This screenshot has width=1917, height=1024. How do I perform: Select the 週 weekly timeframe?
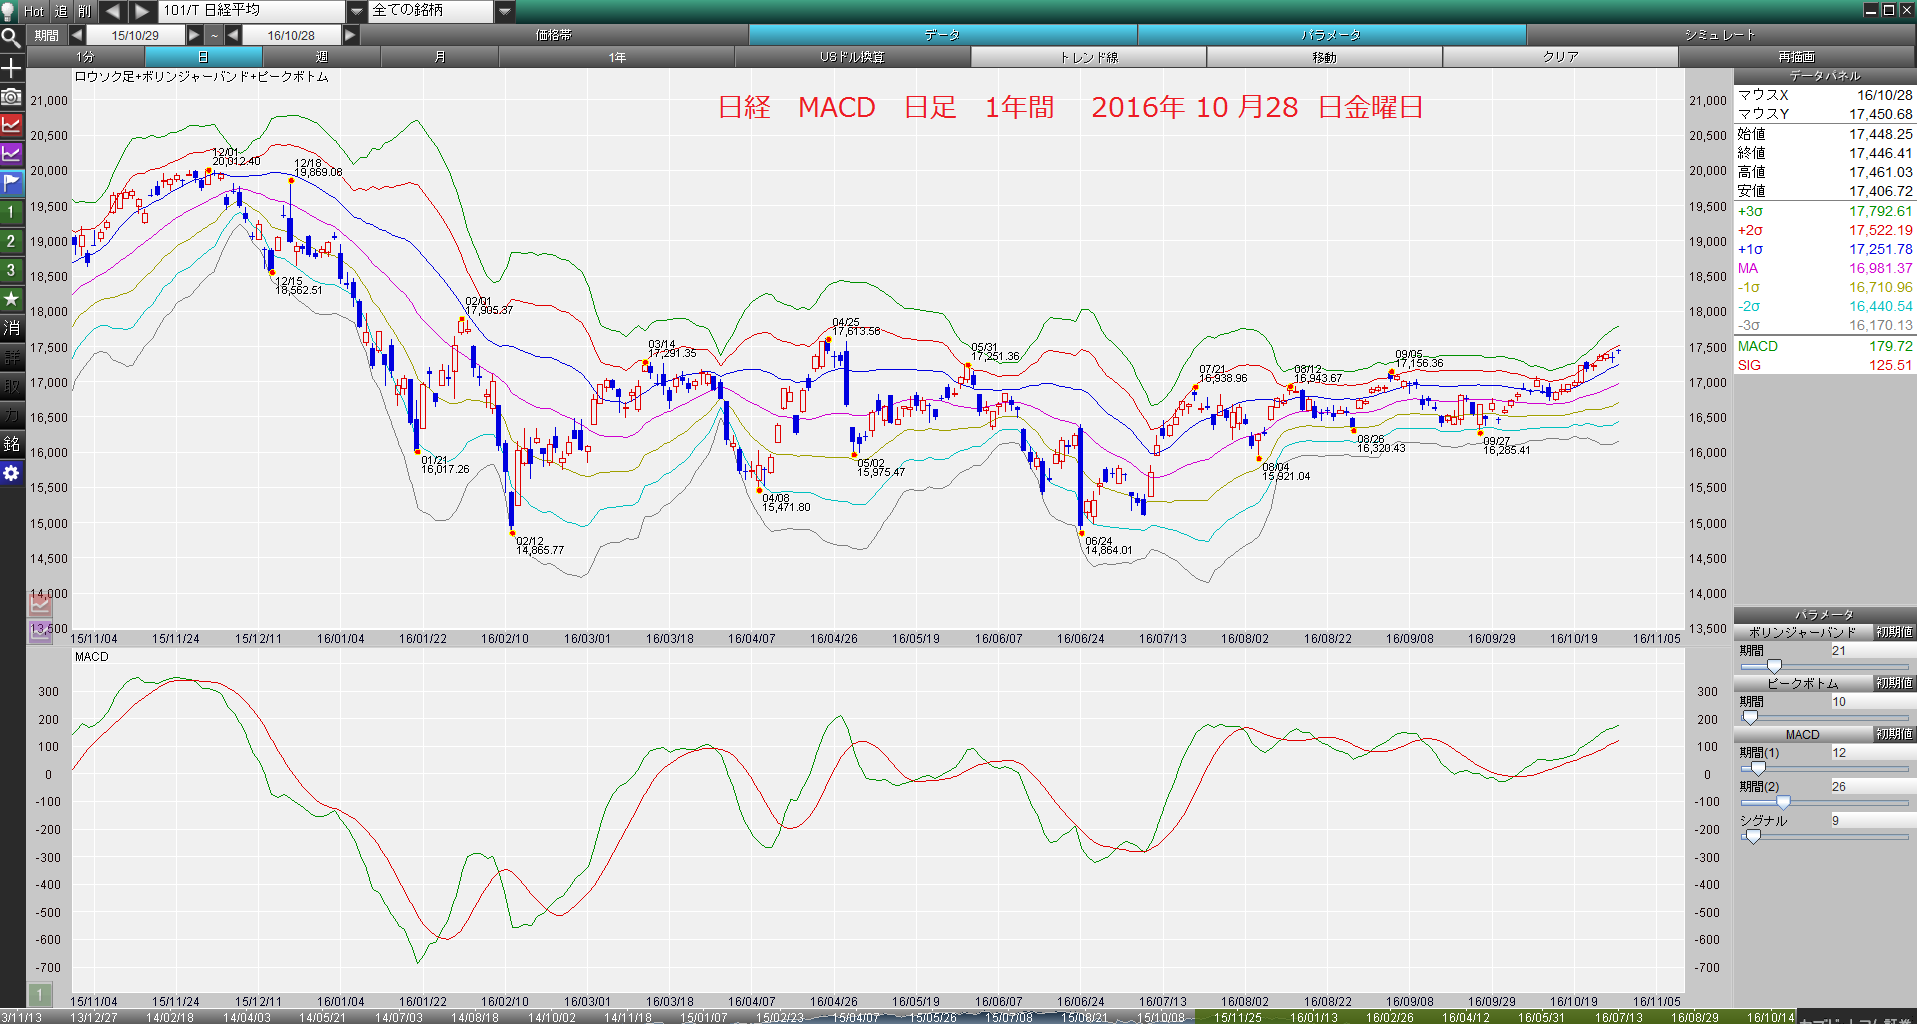(321, 57)
